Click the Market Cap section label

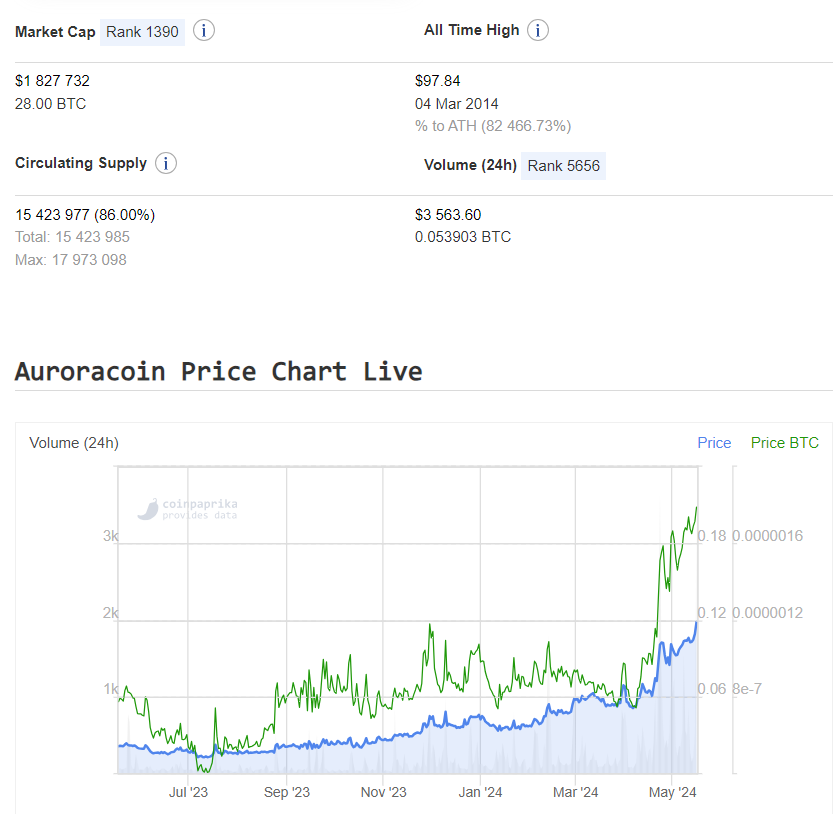click(x=55, y=32)
